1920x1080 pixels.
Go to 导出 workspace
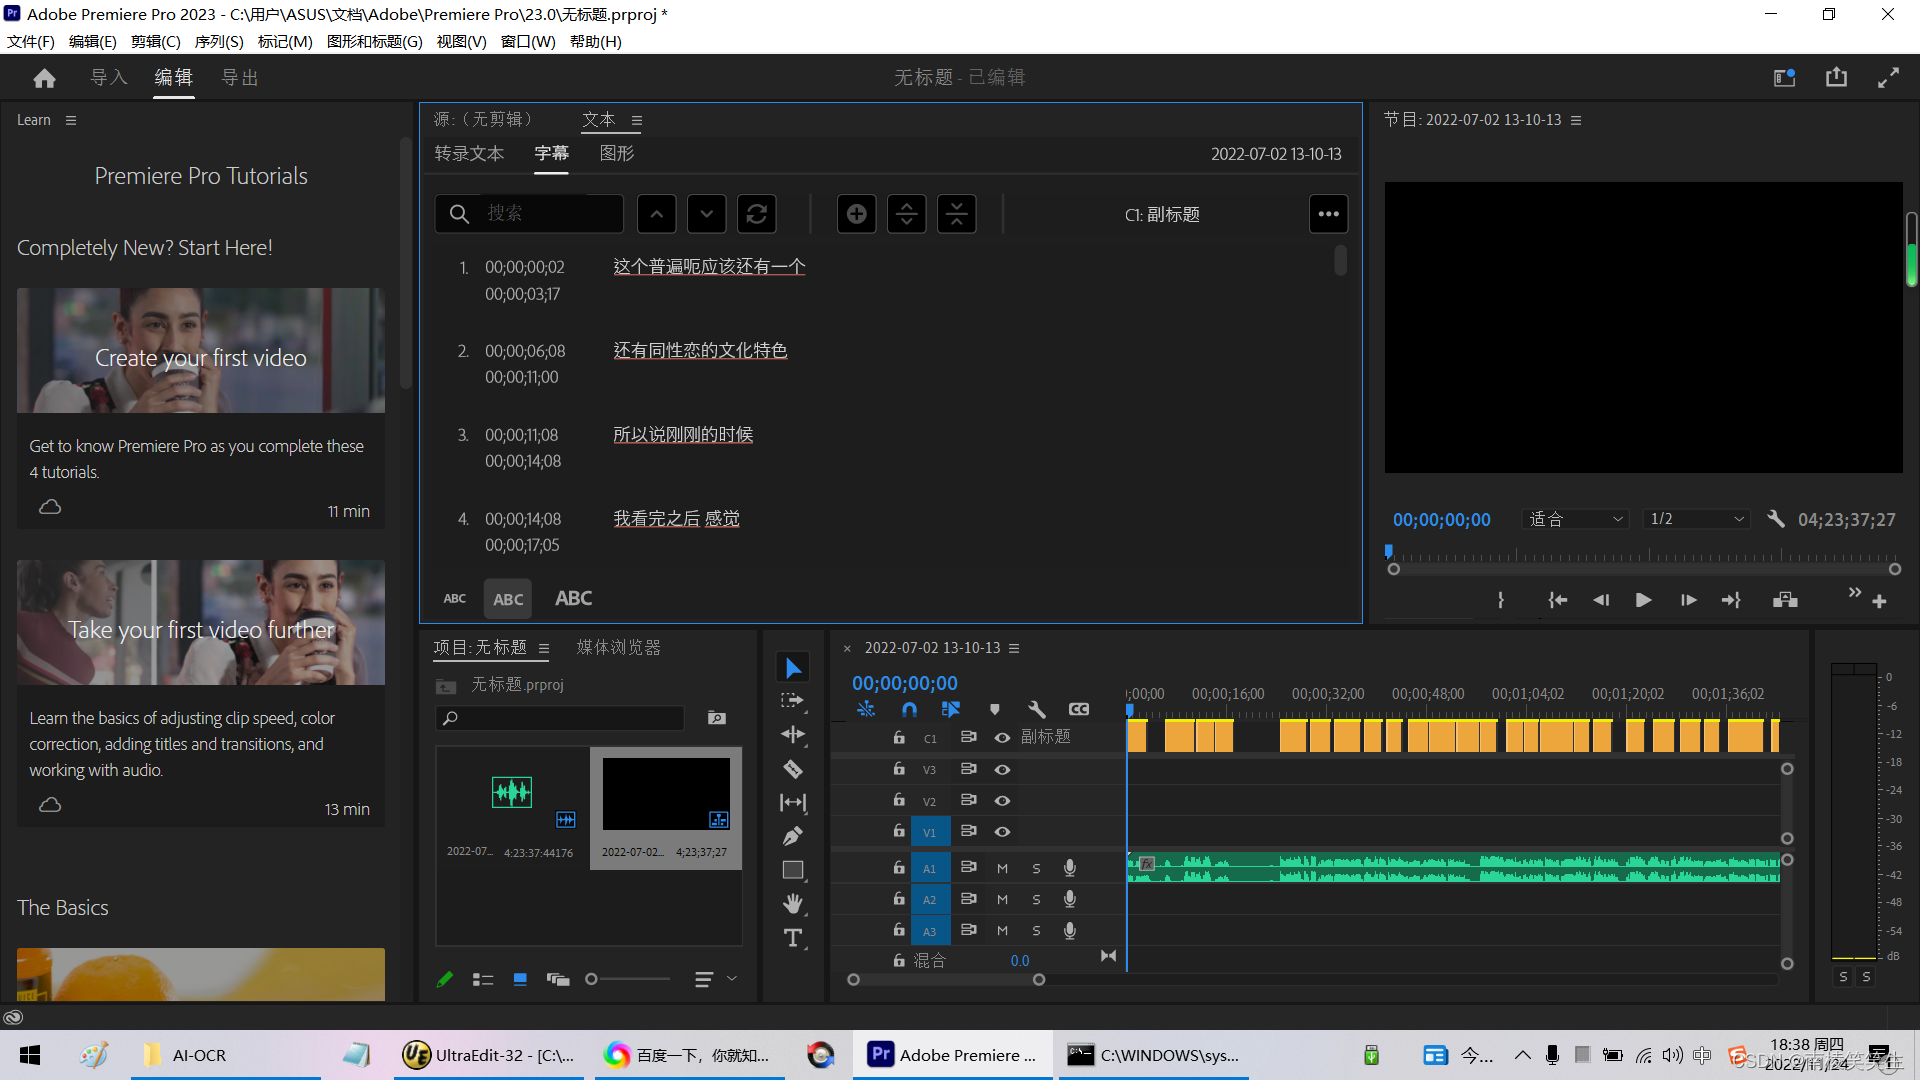[240, 78]
